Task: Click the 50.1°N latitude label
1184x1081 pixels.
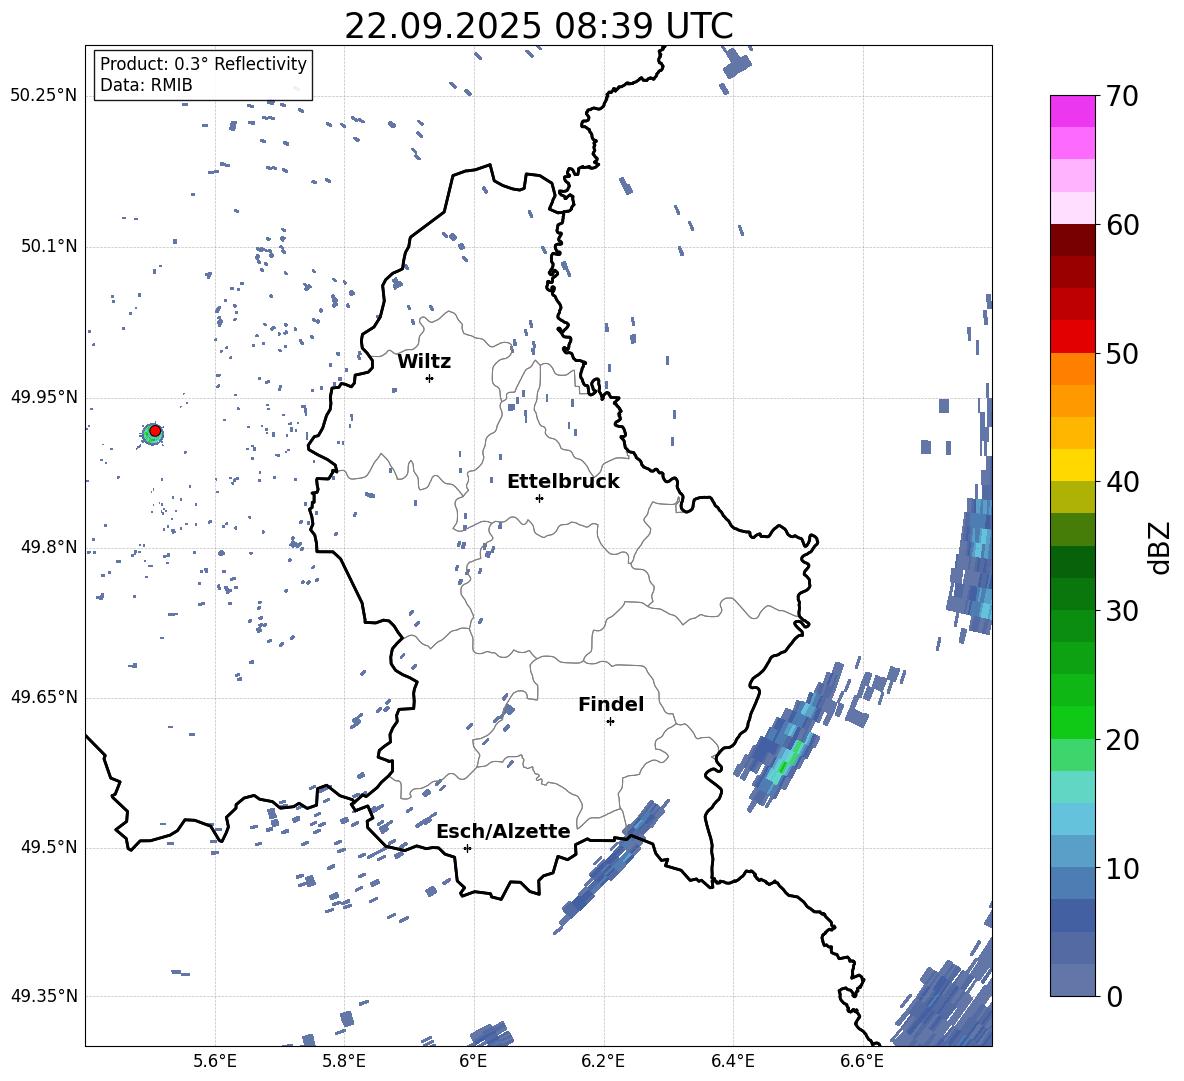Action: click(x=49, y=247)
